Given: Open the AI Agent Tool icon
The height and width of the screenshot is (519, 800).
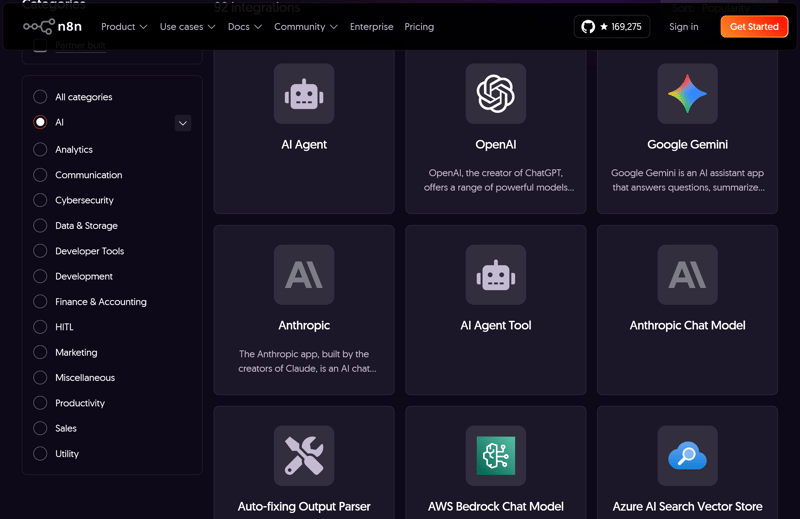Looking at the screenshot, I should pyautogui.click(x=495, y=275).
